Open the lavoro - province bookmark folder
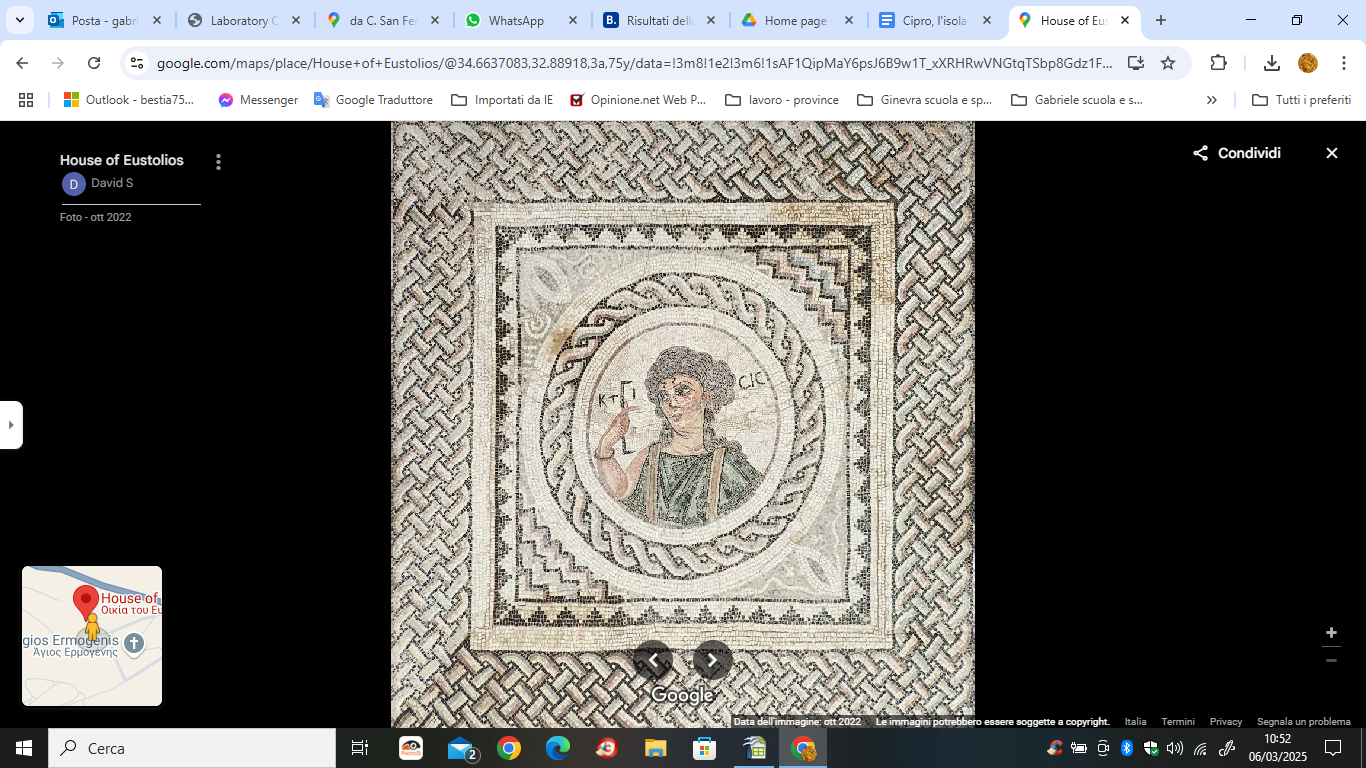The image size is (1366, 768). point(782,100)
